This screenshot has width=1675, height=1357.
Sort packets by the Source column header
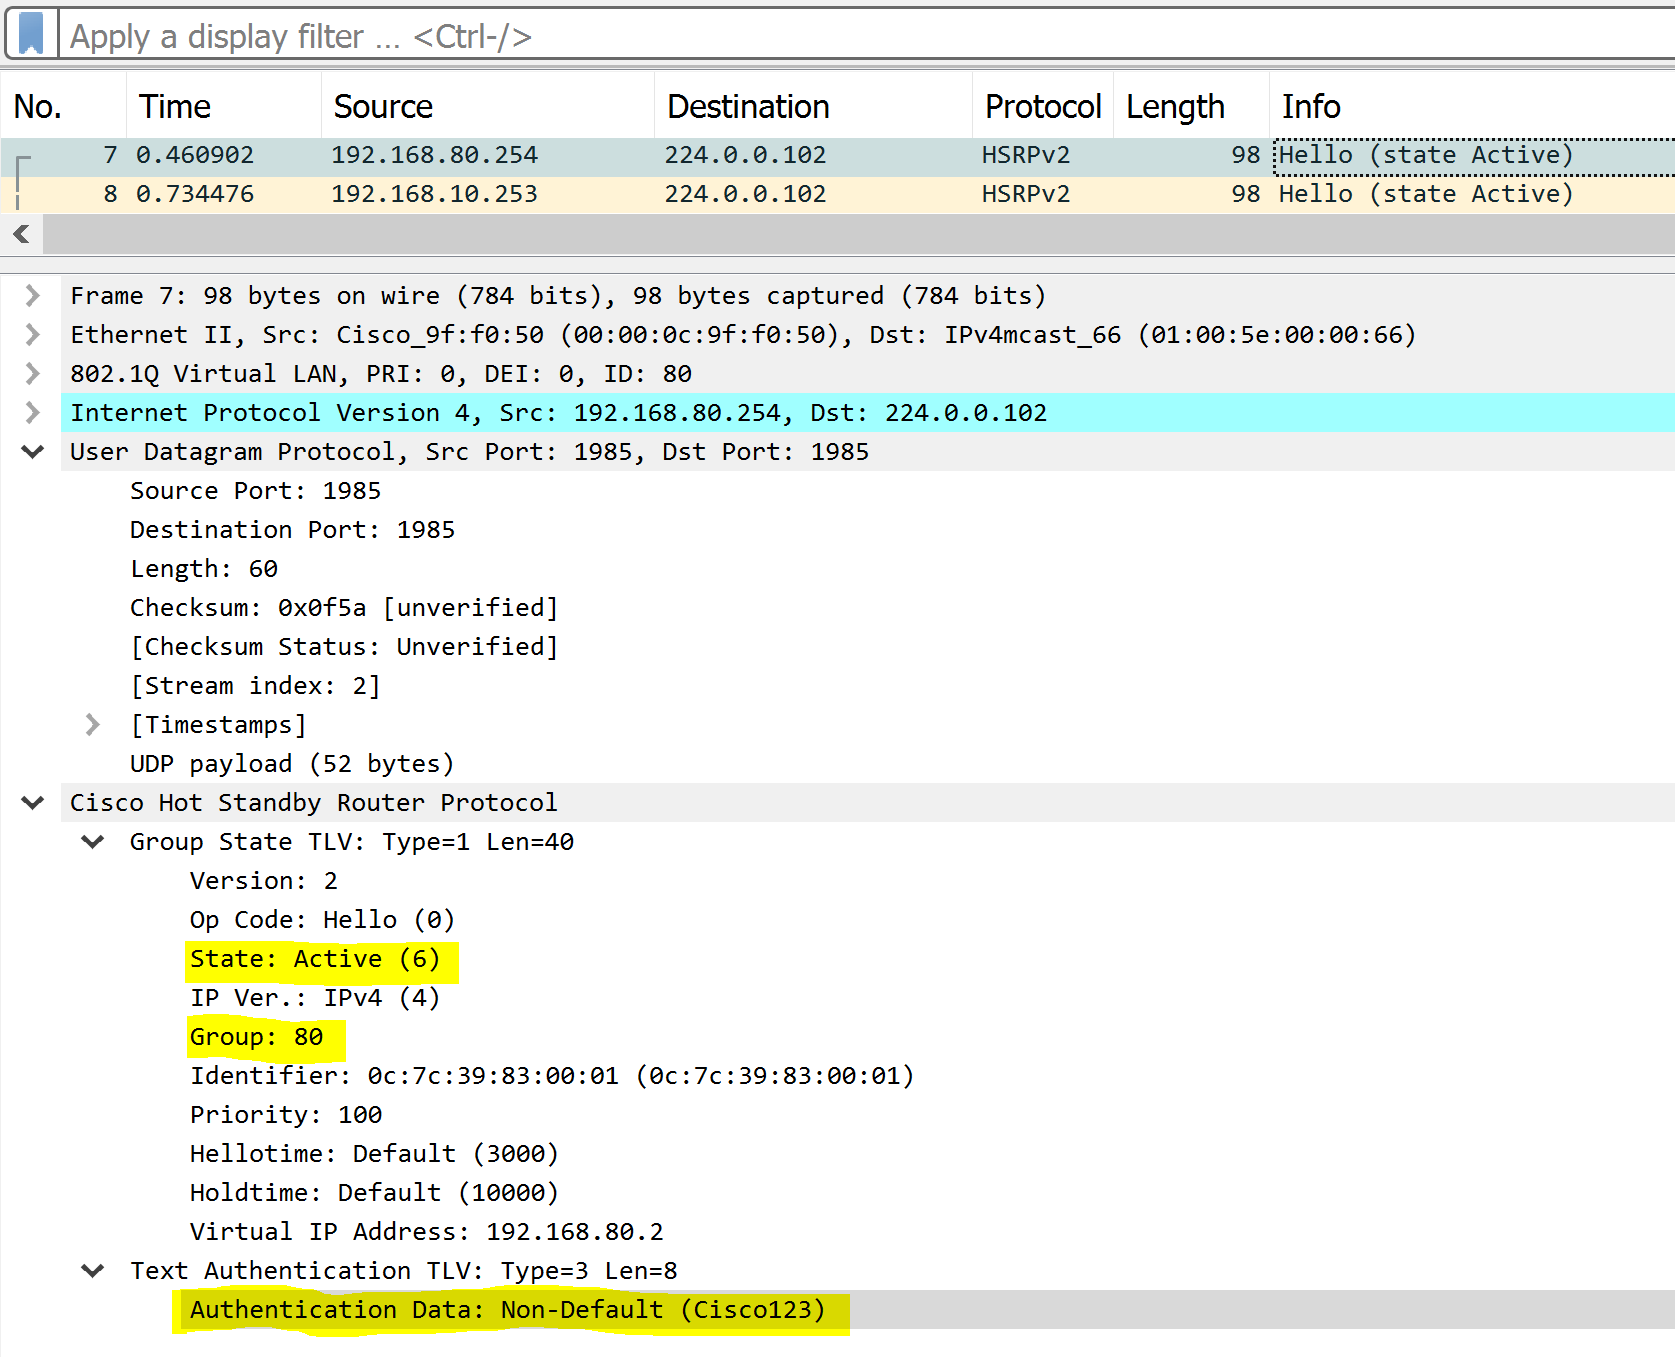point(487,106)
